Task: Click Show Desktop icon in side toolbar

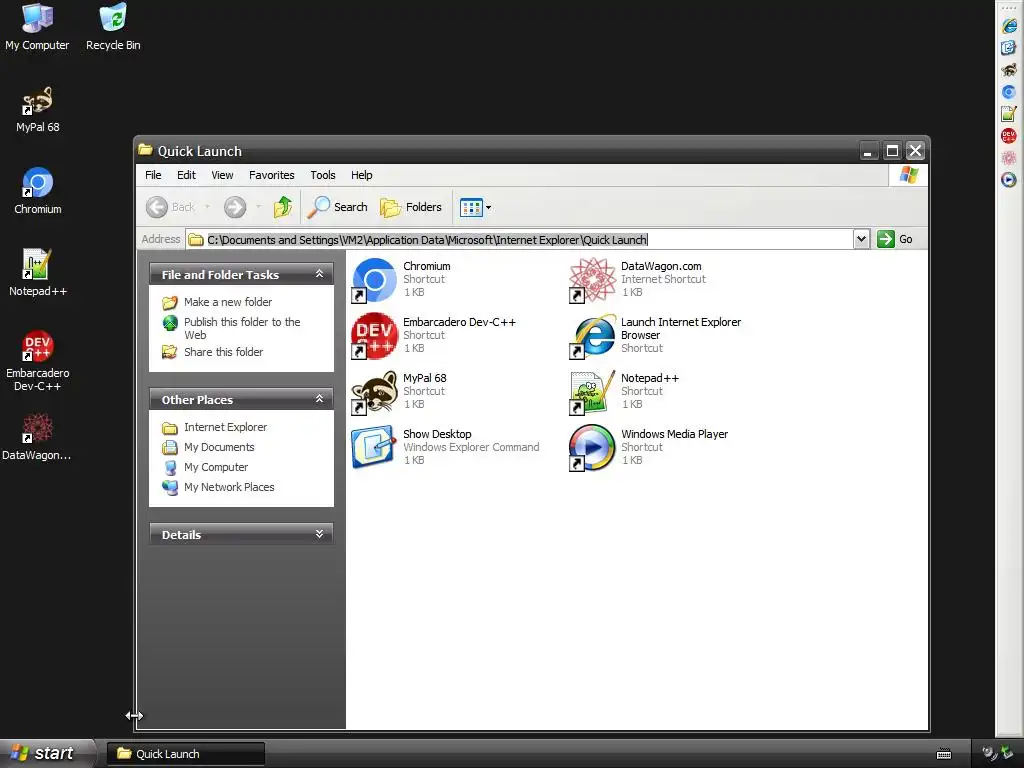Action: 1009,48
